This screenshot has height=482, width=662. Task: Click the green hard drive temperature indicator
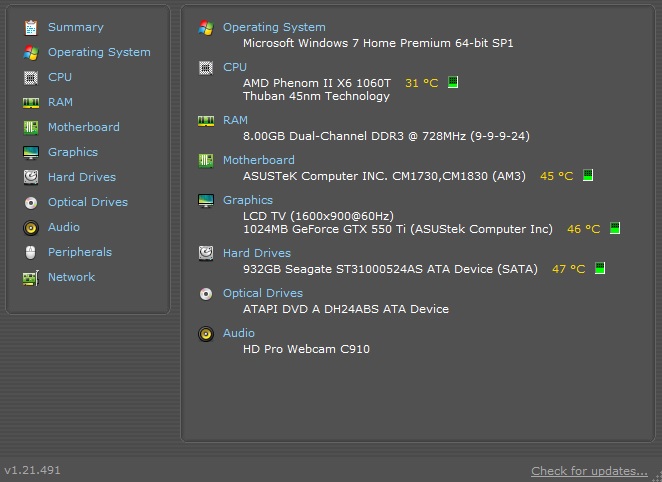click(600, 268)
